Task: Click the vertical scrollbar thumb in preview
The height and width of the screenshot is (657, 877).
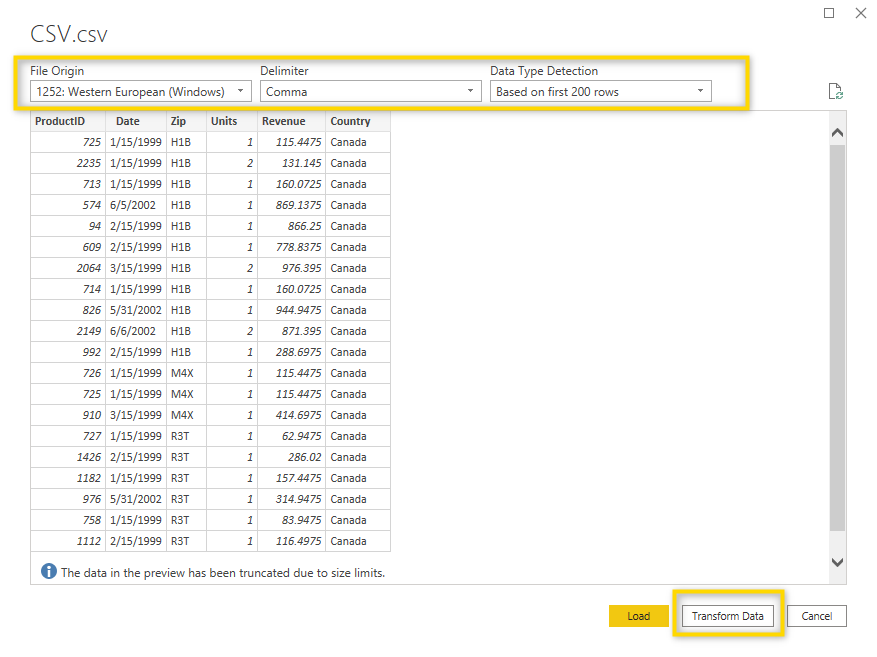Action: (837, 338)
